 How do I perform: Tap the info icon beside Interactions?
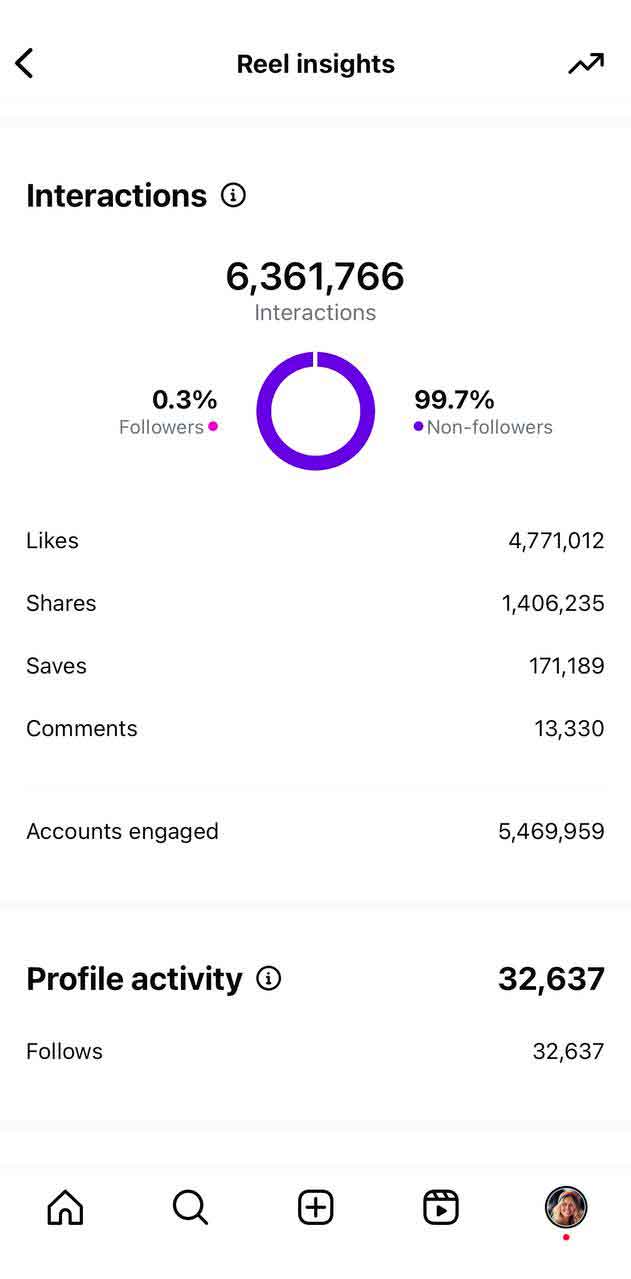233,195
